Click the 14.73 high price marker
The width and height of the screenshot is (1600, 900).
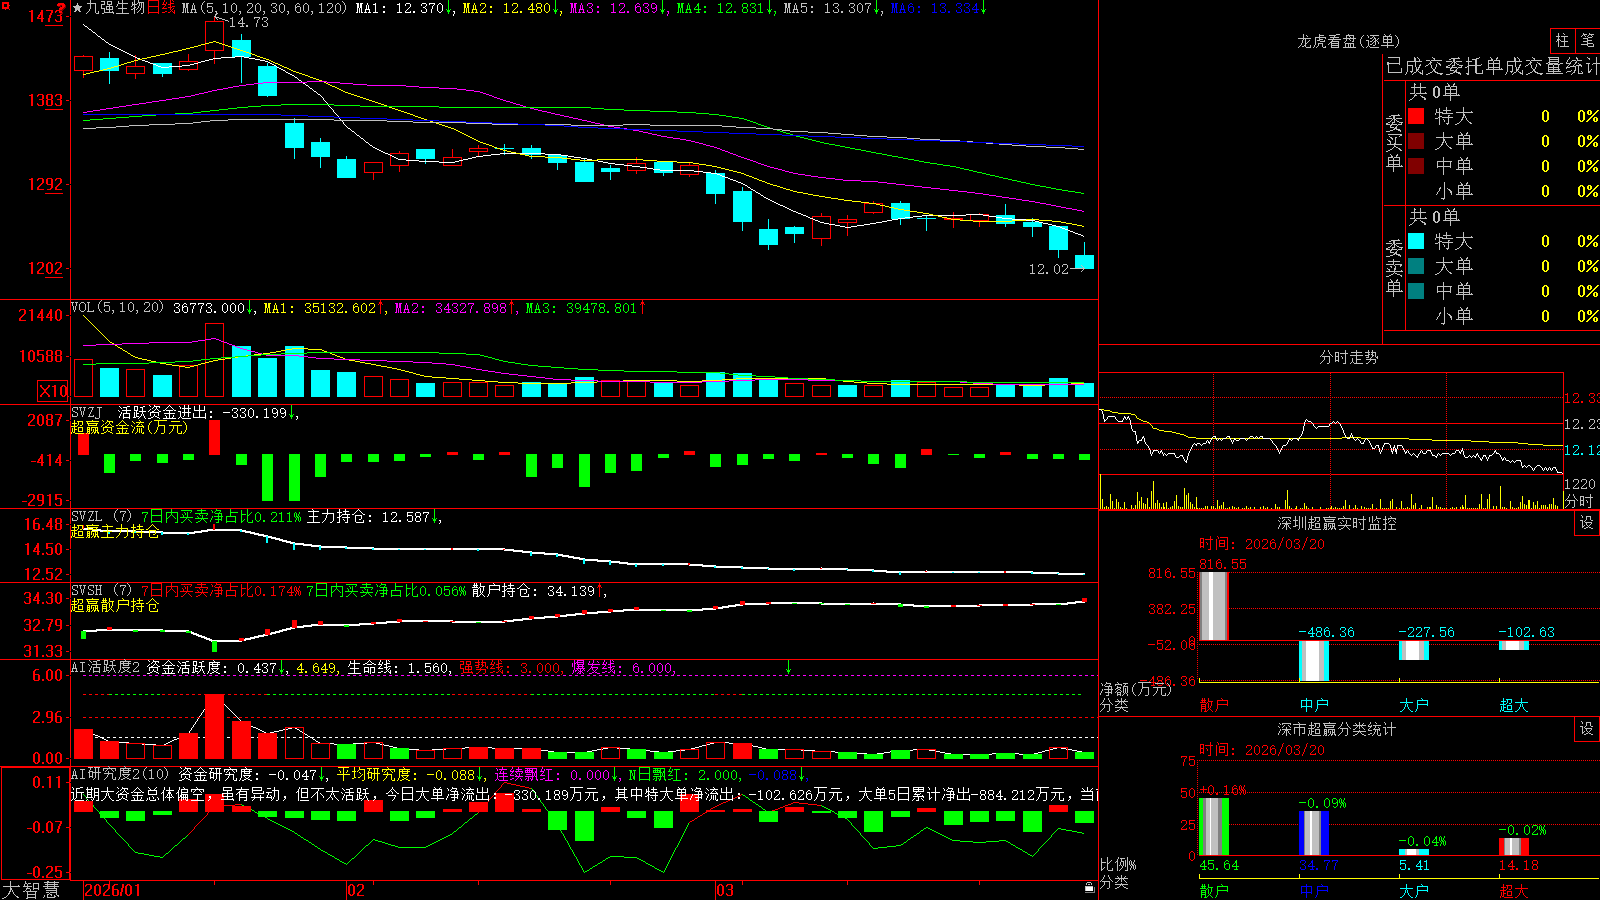click(248, 22)
